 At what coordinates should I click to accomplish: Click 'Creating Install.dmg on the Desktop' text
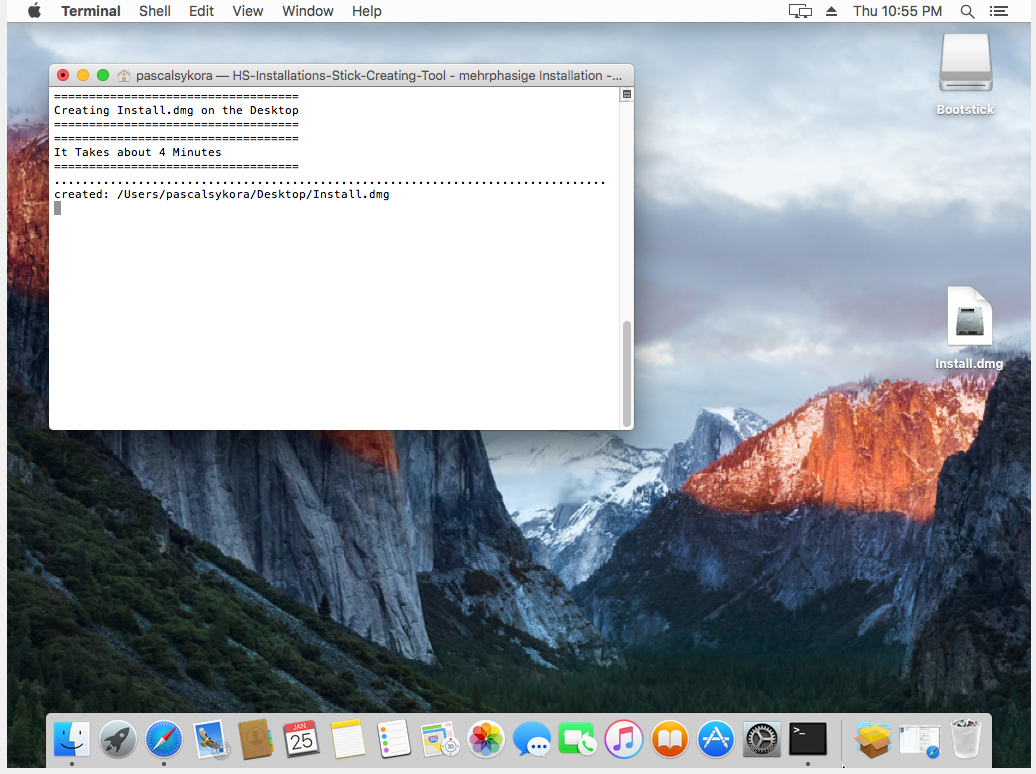(x=176, y=110)
